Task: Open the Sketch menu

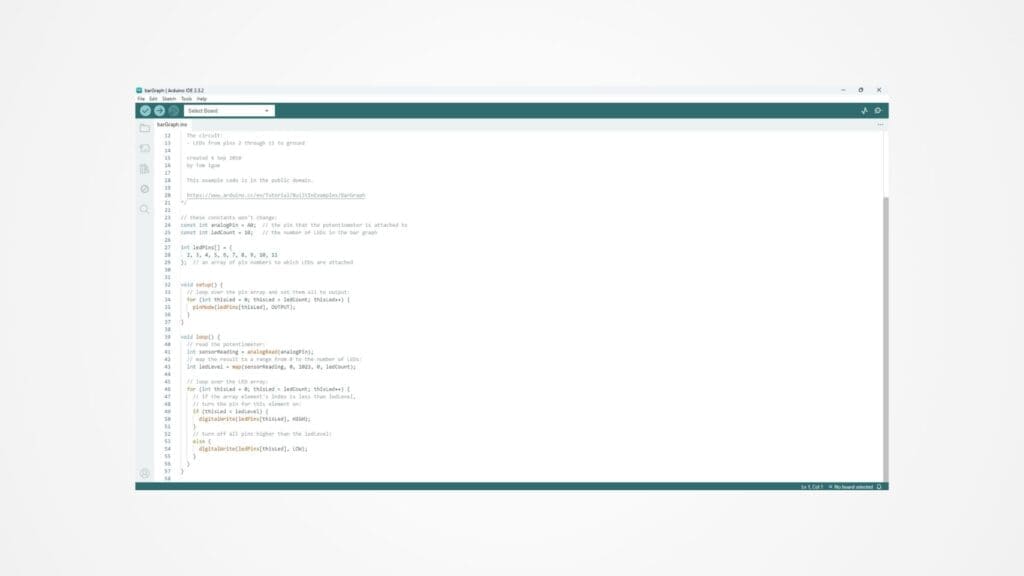Action: pyautogui.click(x=169, y=99)
